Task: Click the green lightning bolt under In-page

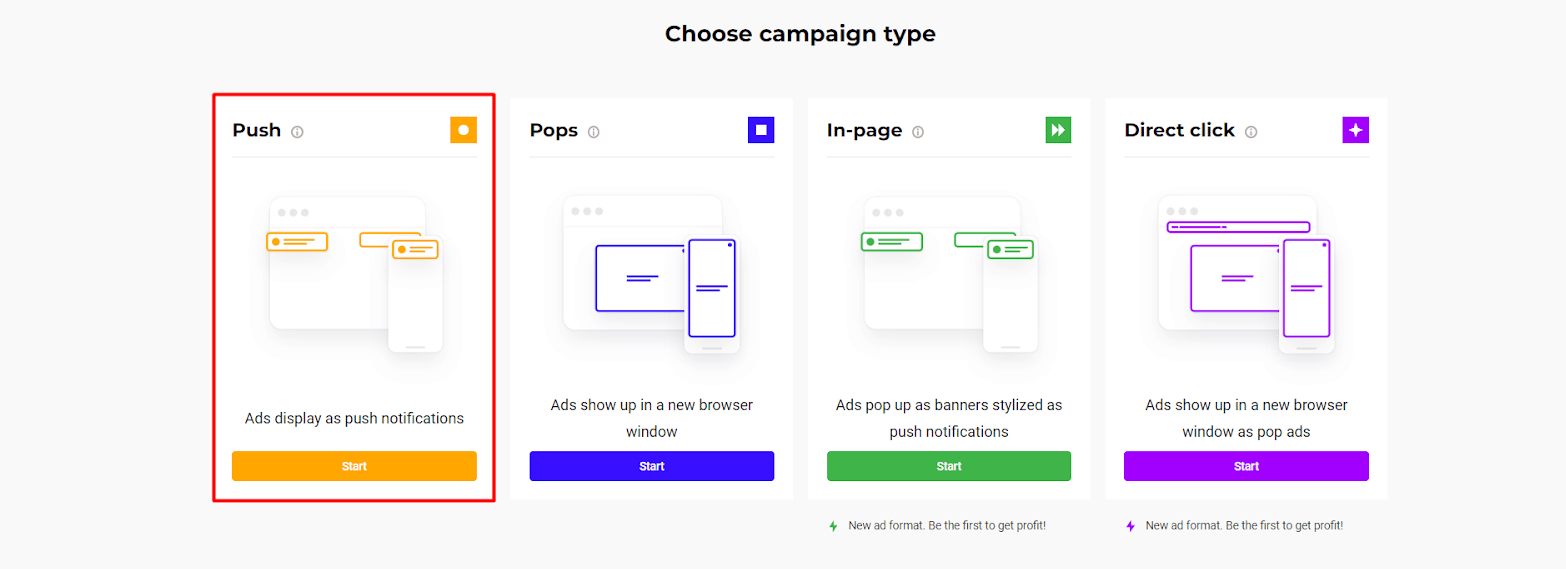Action: click(x=833, y=526)
